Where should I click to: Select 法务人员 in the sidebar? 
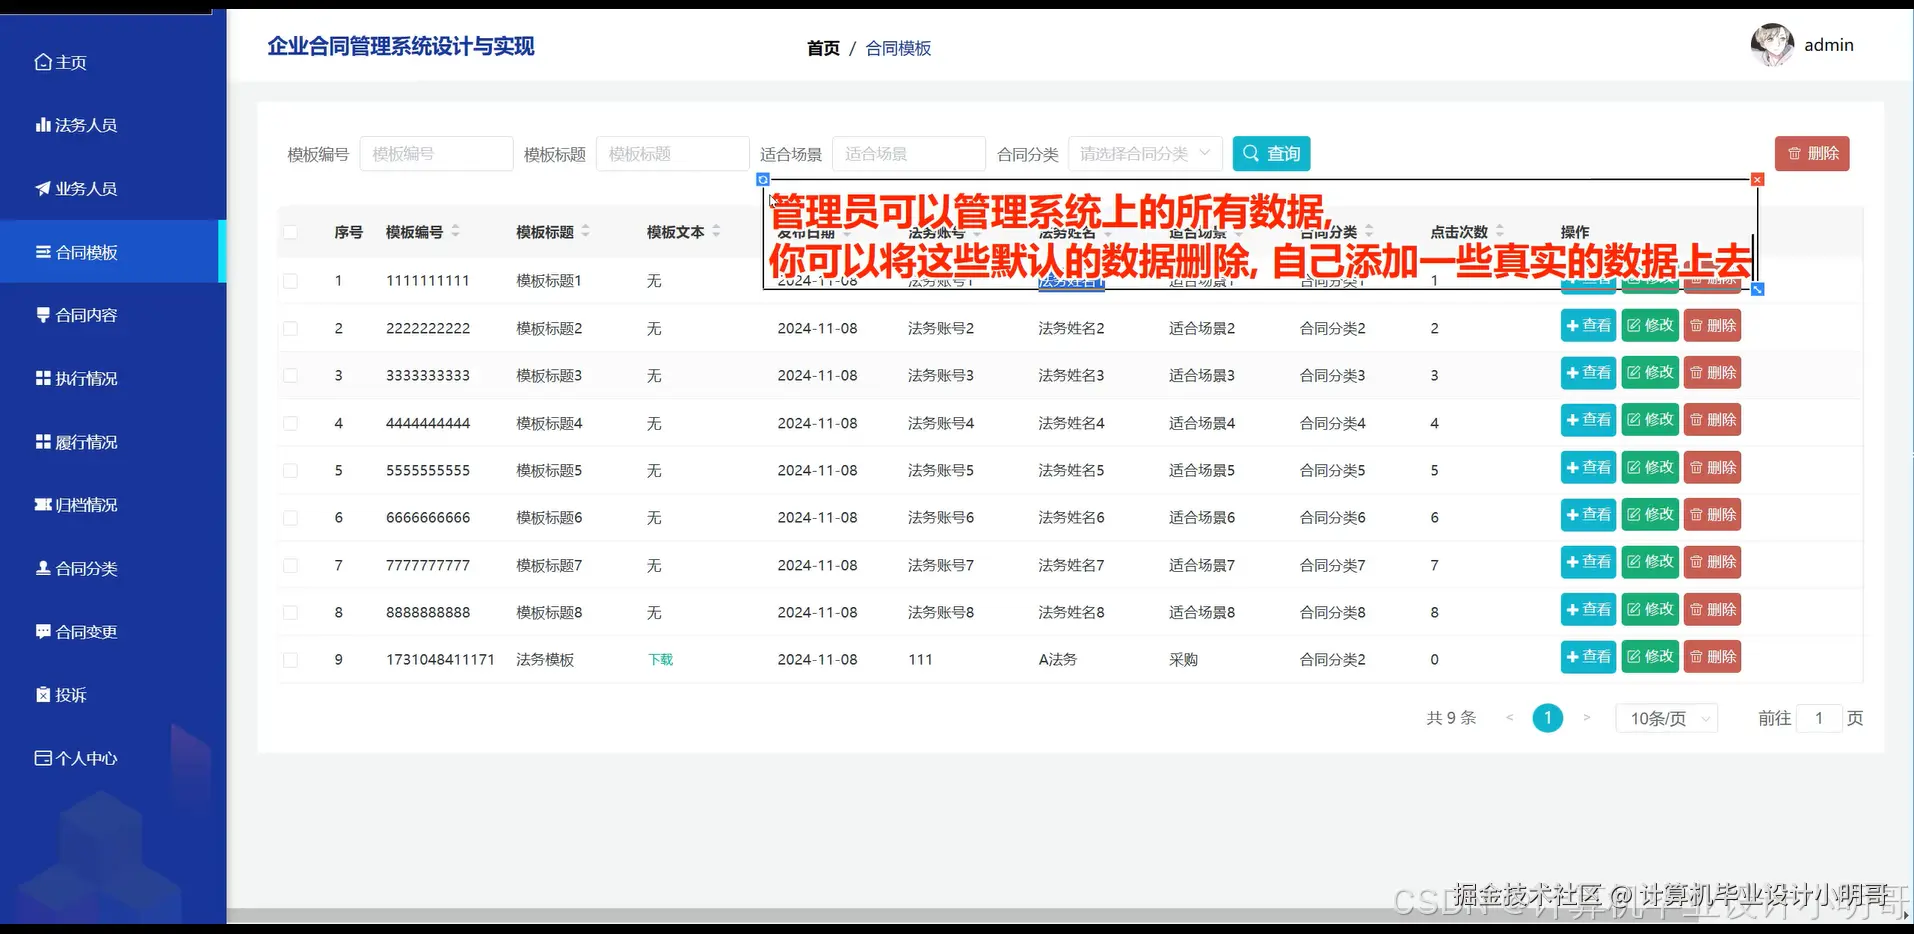pos(86,124)
